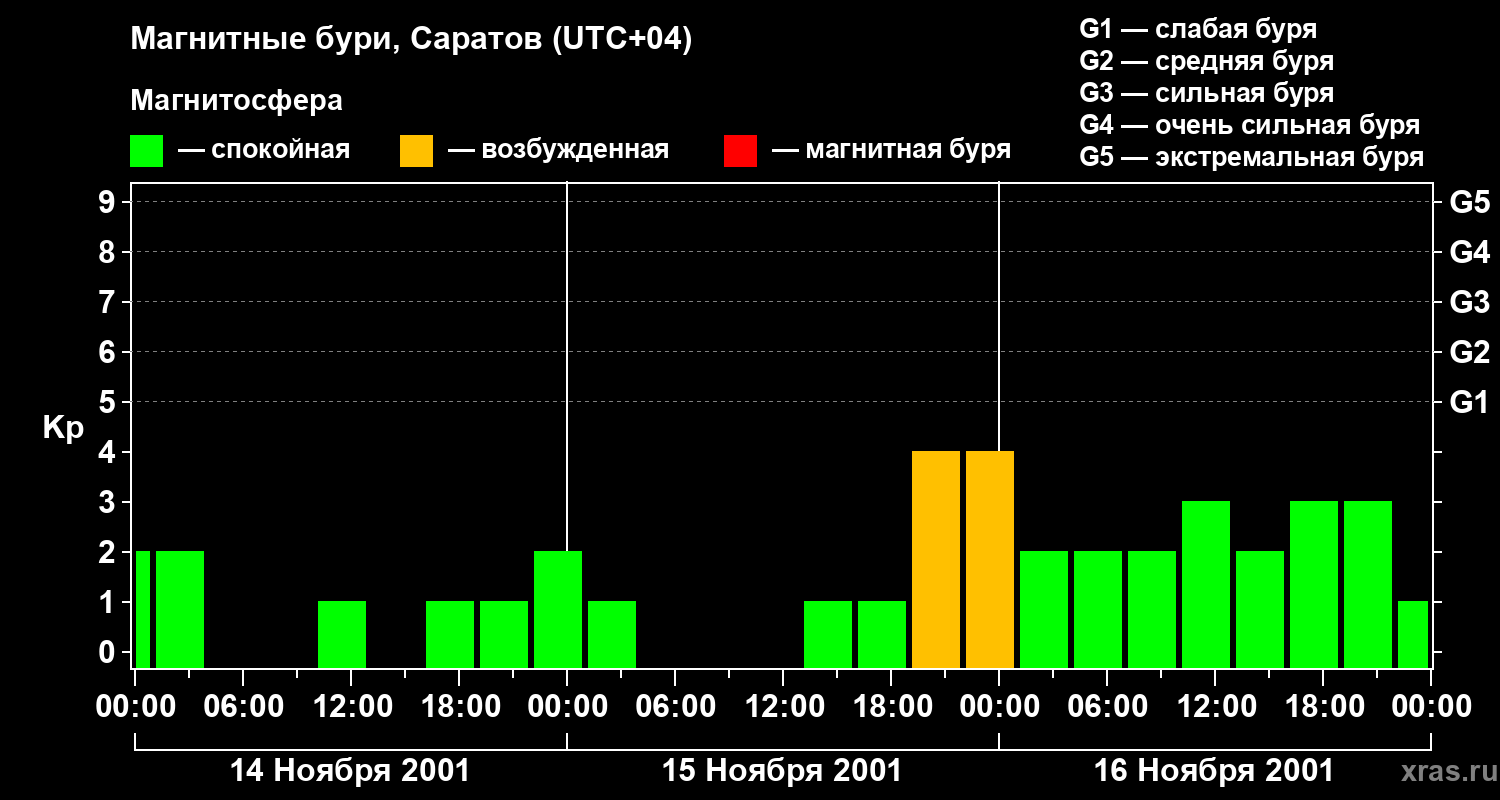Select the 'Магнитосфера' heading
The height and width of the screenshot is (800, 1500).
(x=236, y=101)
